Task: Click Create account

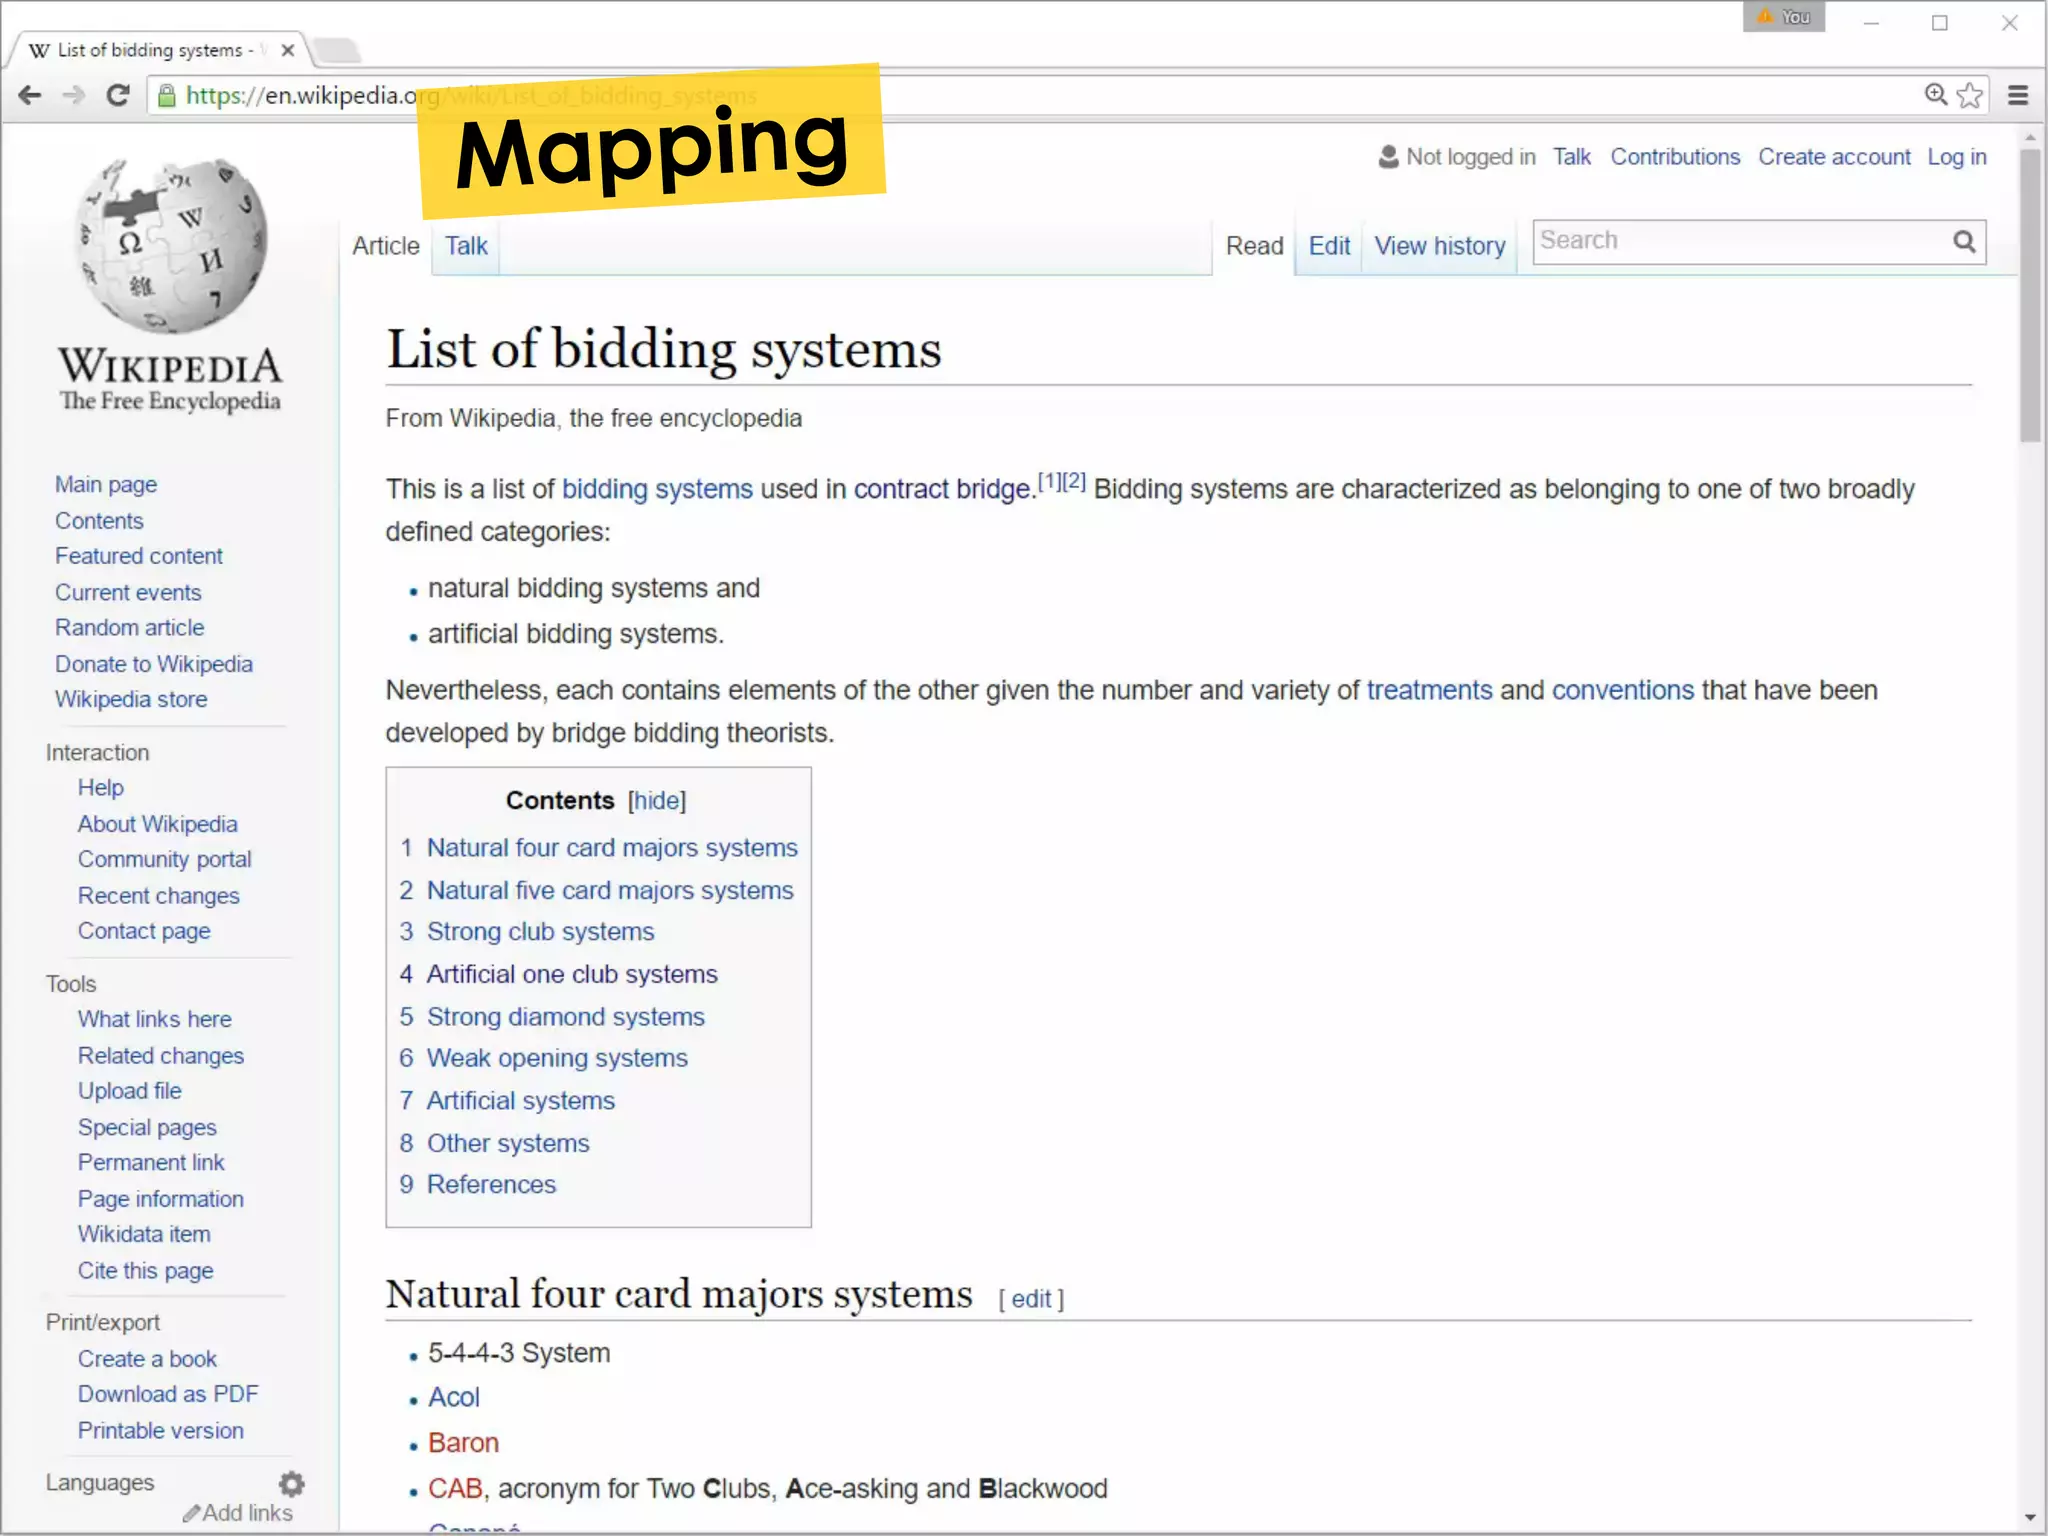Action: click(1834, 157)
